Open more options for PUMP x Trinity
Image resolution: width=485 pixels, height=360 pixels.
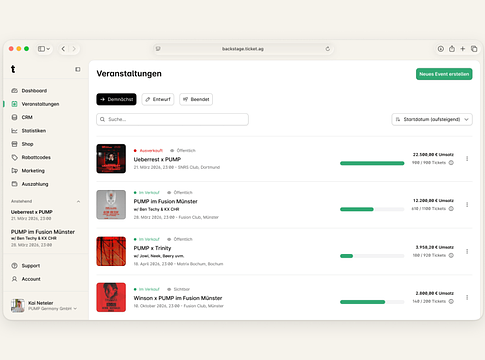[x=467, y=251]
